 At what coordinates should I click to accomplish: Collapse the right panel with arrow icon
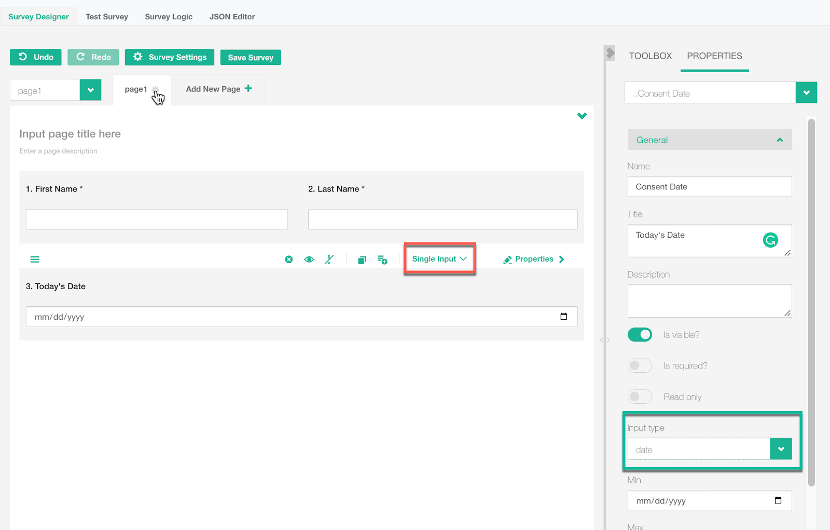click(x=610, y=53)
